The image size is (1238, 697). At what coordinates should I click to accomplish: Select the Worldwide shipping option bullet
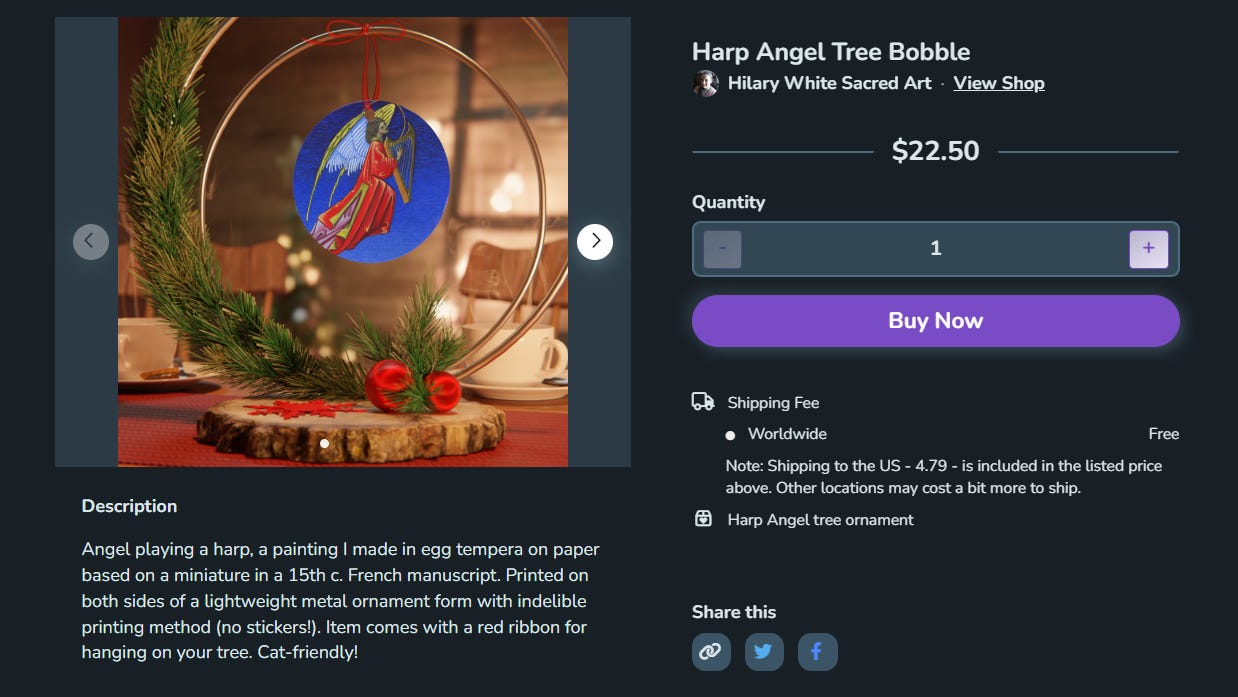click(730, 435)
